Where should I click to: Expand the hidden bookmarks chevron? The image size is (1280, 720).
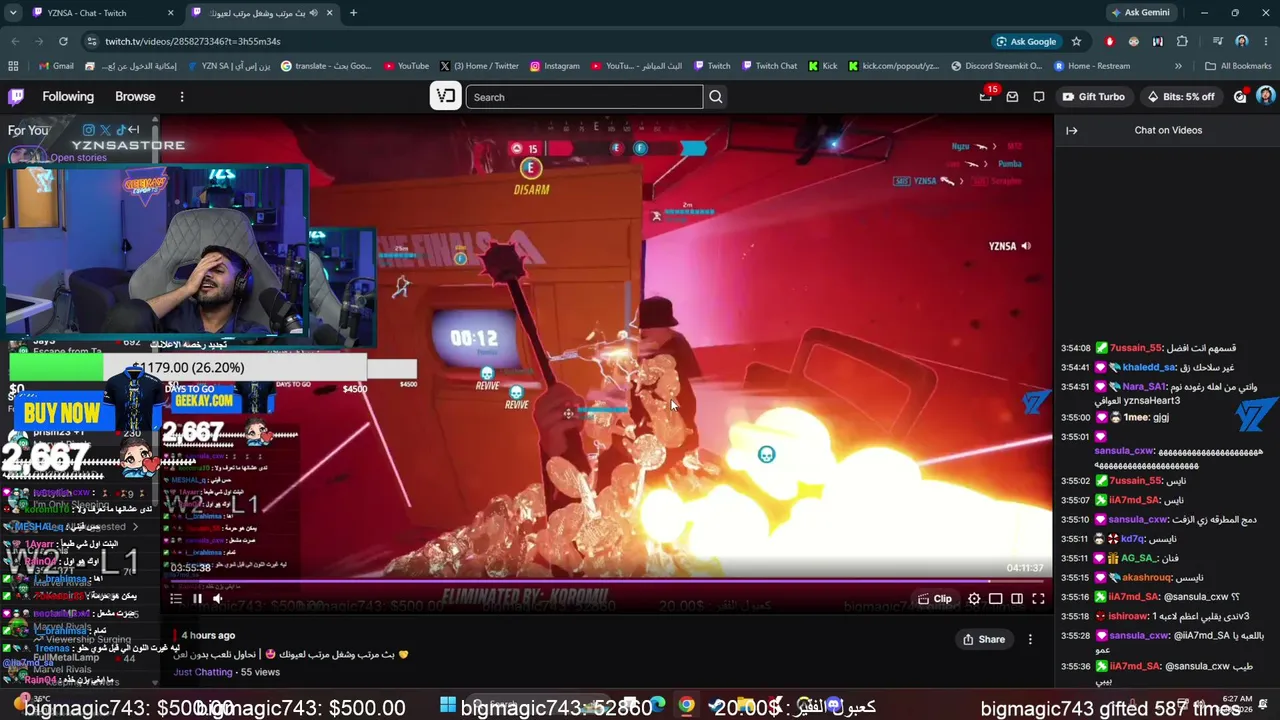pos(1178,66)
